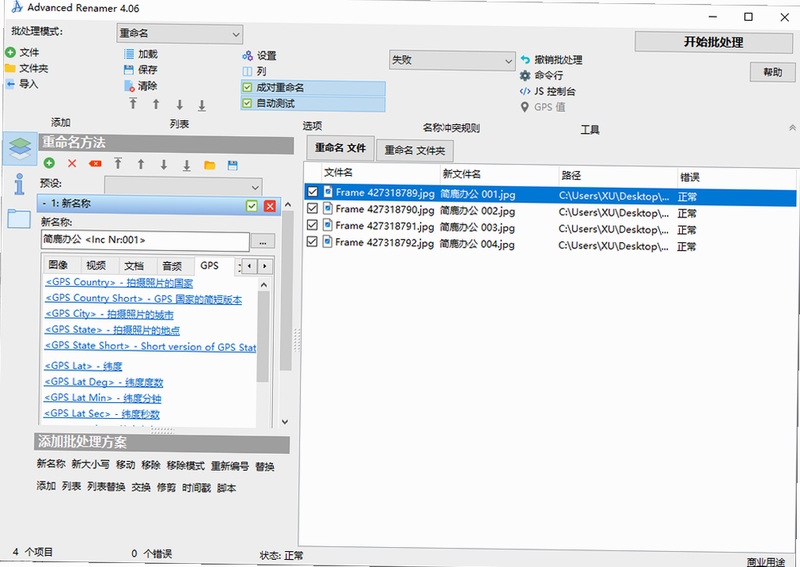Collapse the 1: 新名称 method header
This screenshot has width=800, height=567.
pyautogui.click(x=44, y=203)
